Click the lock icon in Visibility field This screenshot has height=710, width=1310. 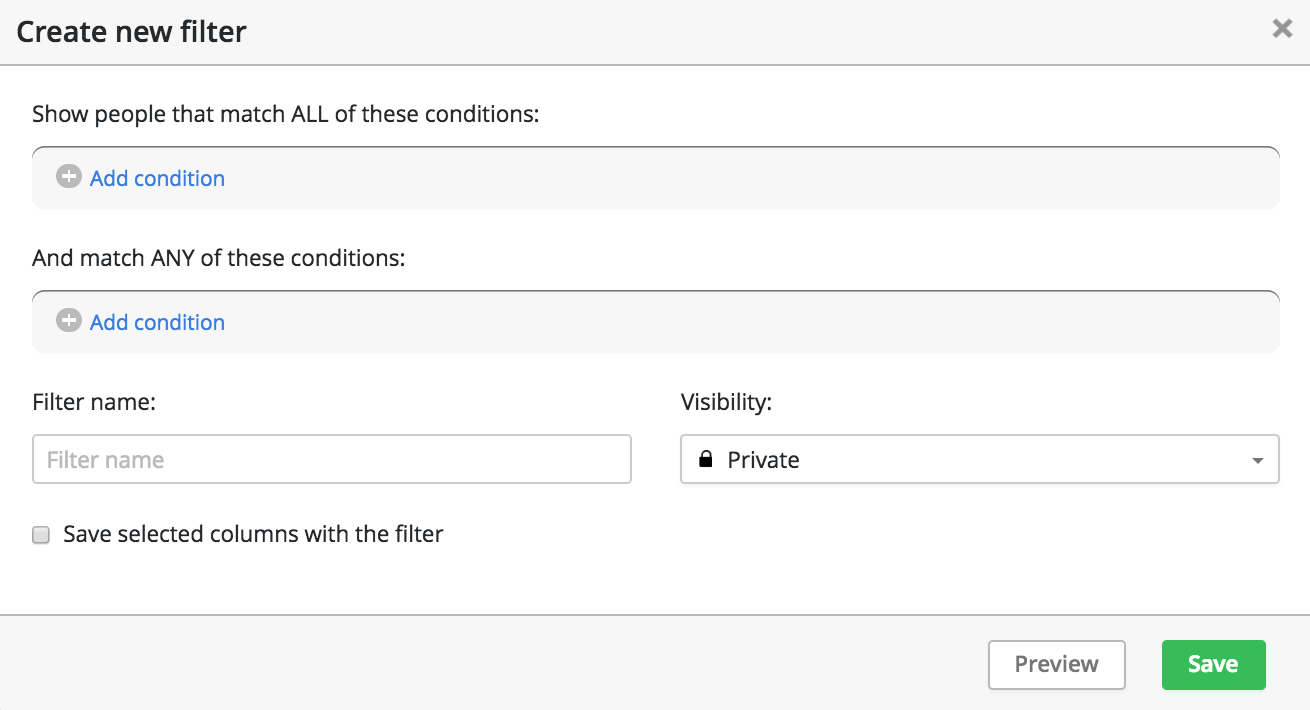click(705, 460)
